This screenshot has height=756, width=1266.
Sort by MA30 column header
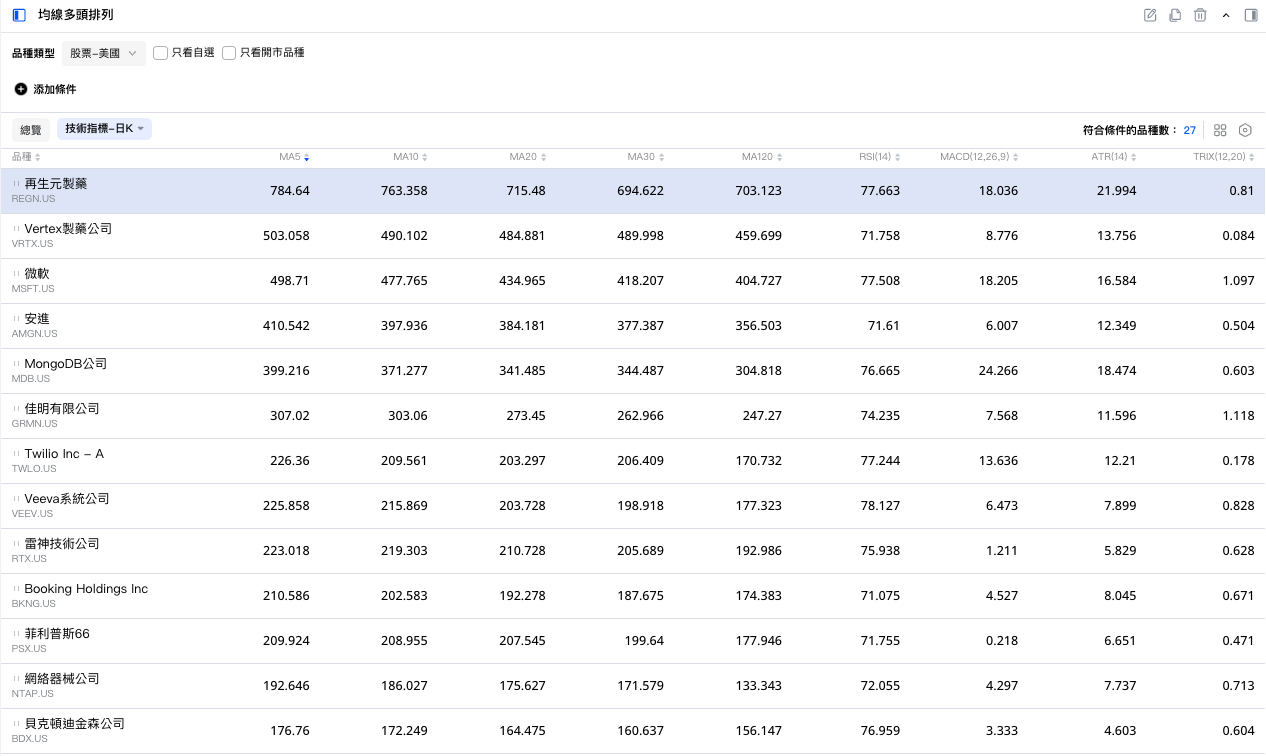point(646,157)
